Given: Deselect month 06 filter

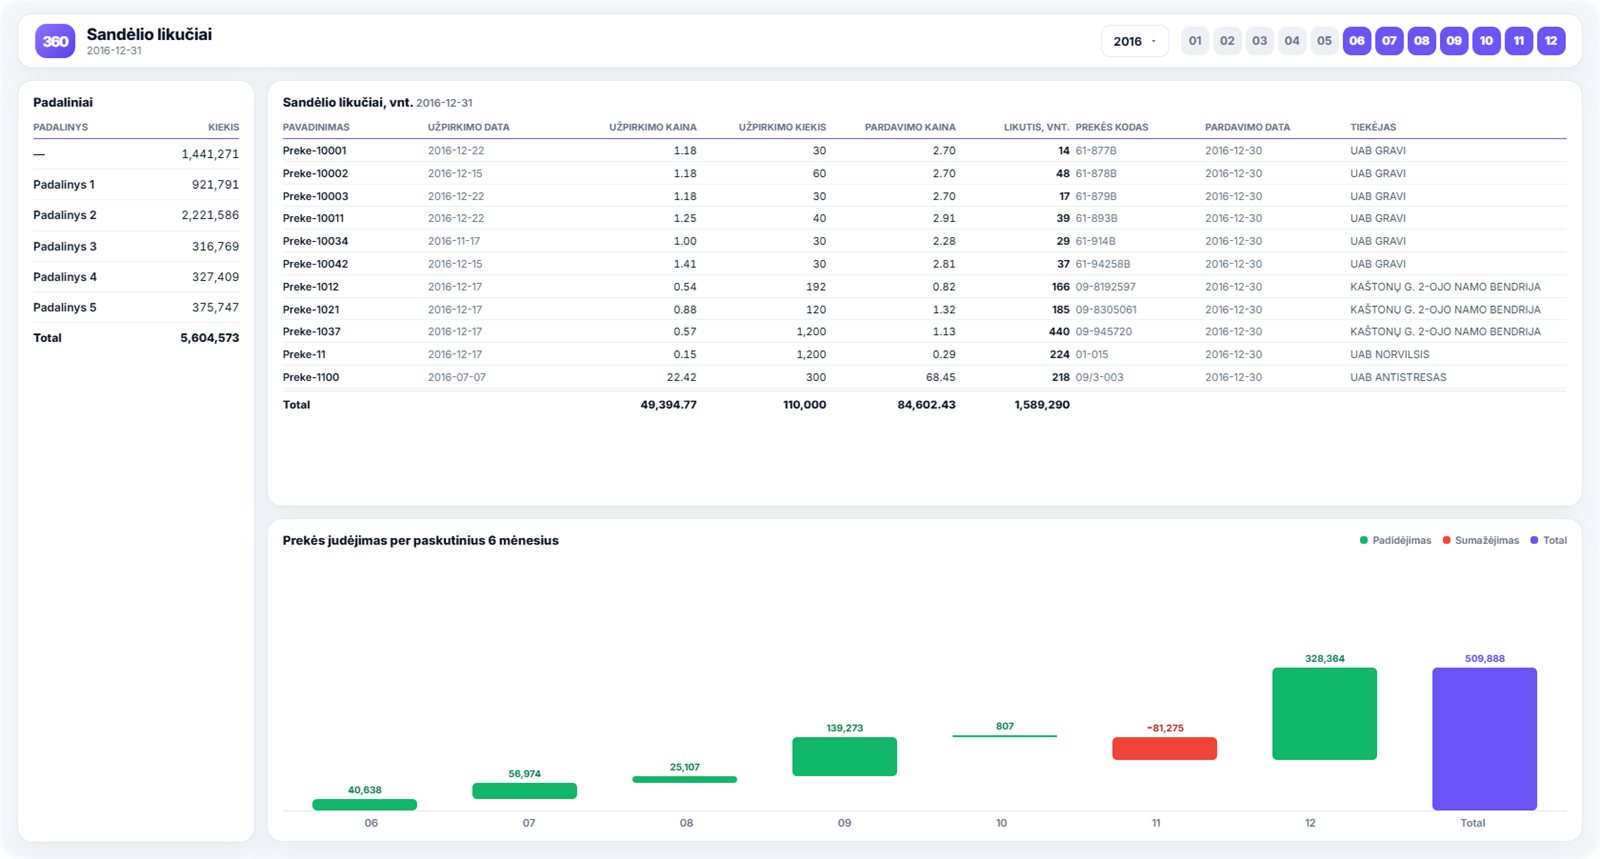Looking at the screenshot, I should pyautogui.click(x=1357, y=41).
